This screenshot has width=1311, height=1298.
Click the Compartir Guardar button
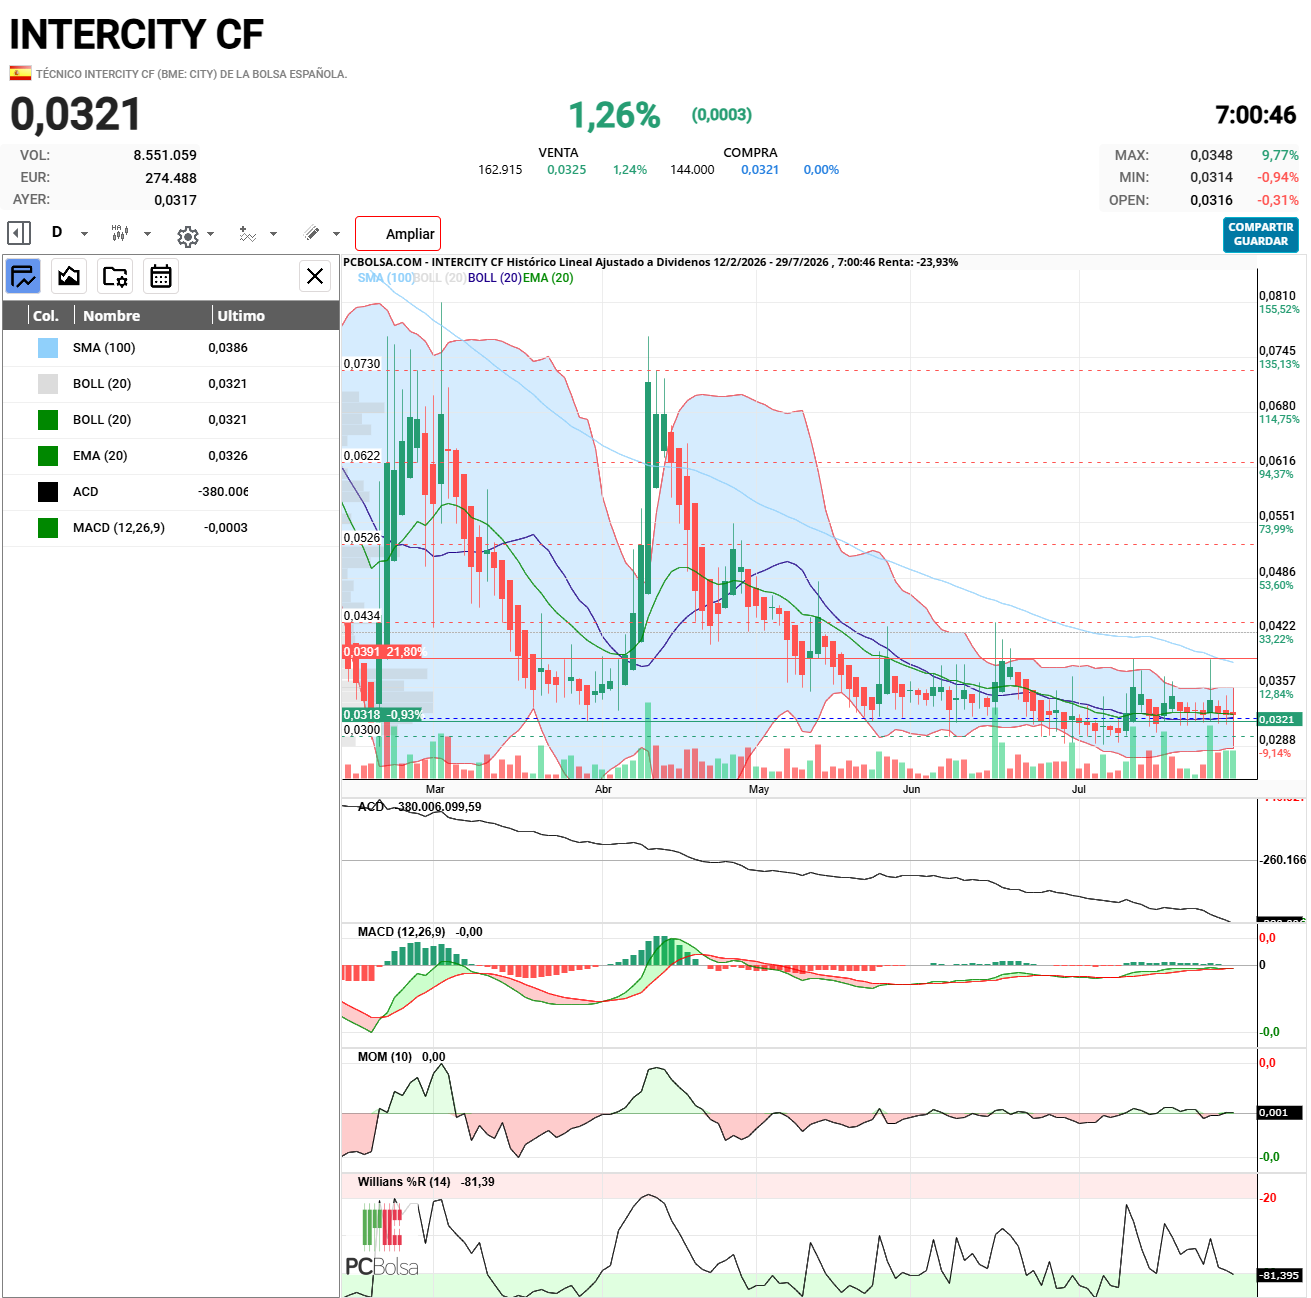1261,234
